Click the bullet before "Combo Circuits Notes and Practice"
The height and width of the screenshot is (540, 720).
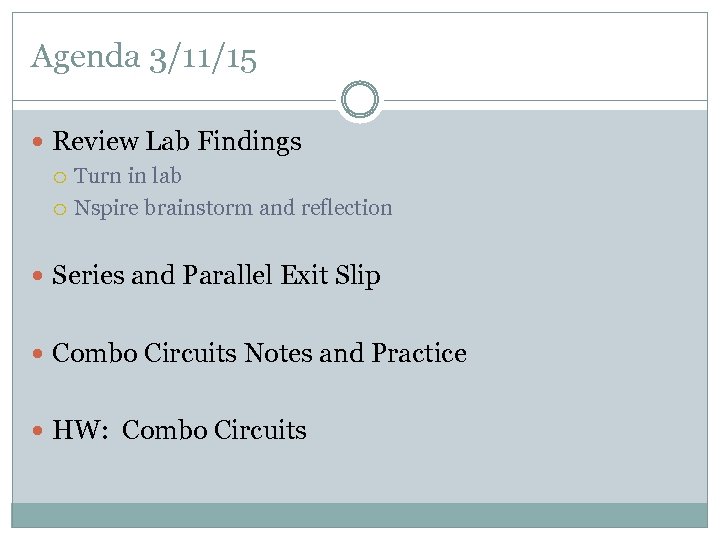[39, 354]
